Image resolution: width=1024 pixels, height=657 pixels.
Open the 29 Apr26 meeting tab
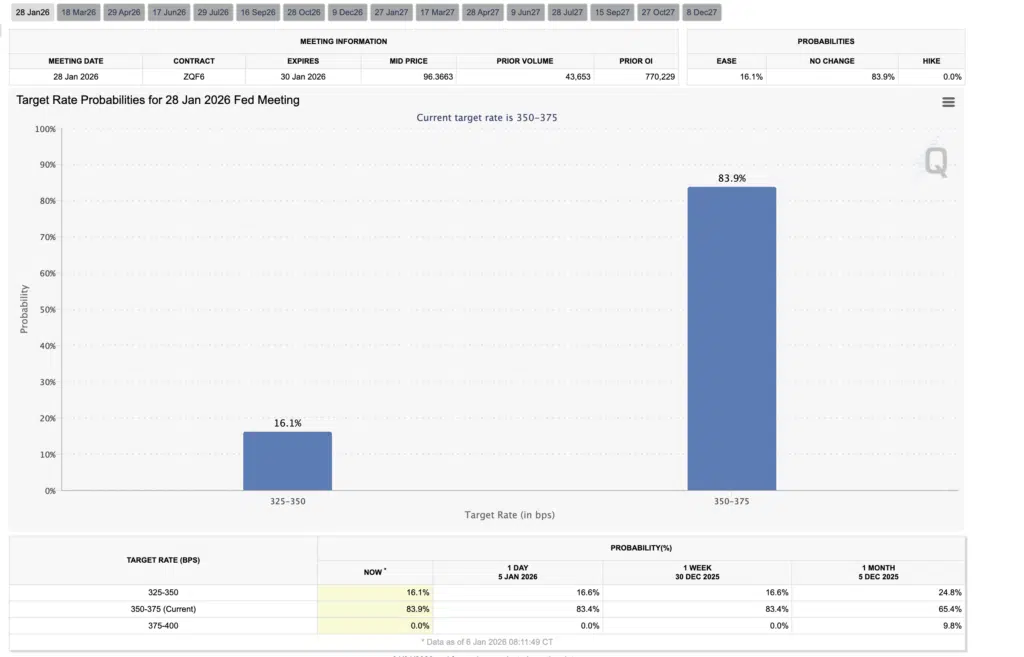pos(124,12)
